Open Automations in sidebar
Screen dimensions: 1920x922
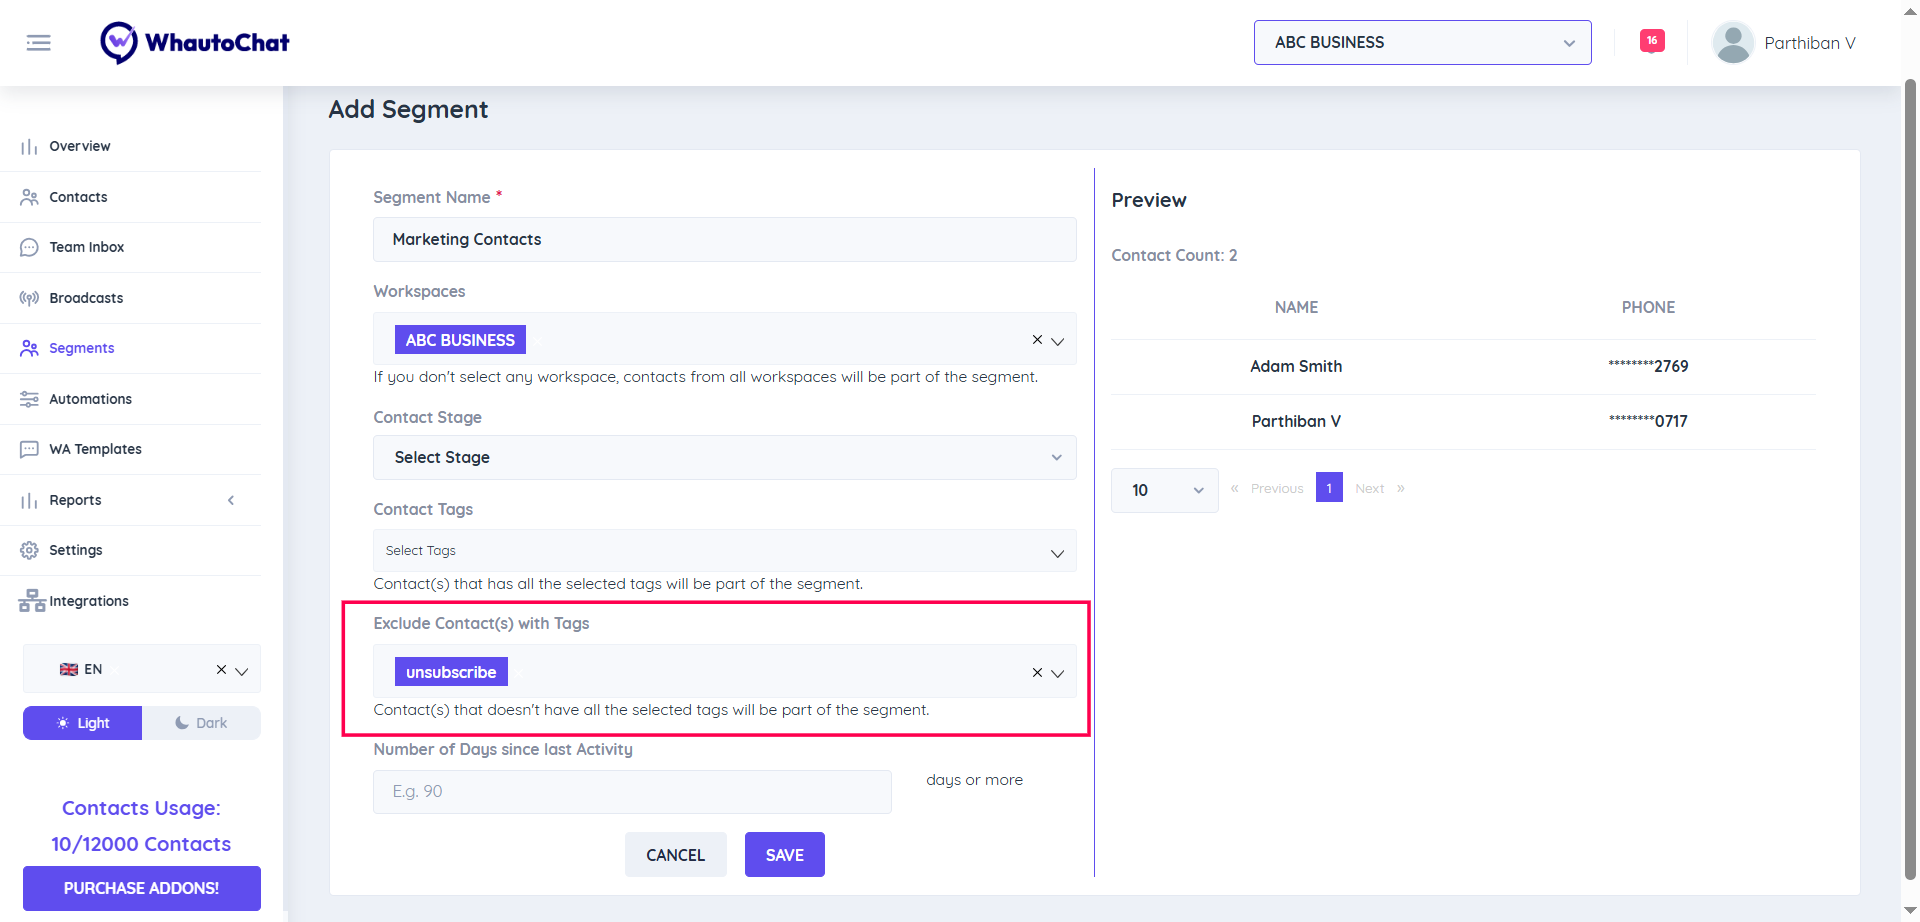click(x=90, y=399)
